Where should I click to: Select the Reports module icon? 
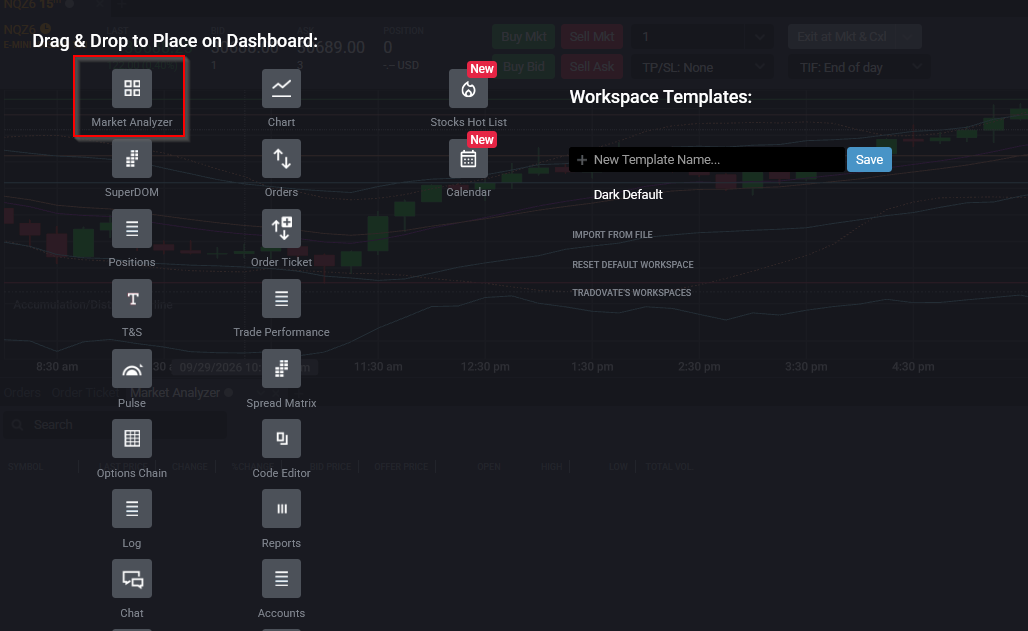[281, 508]
